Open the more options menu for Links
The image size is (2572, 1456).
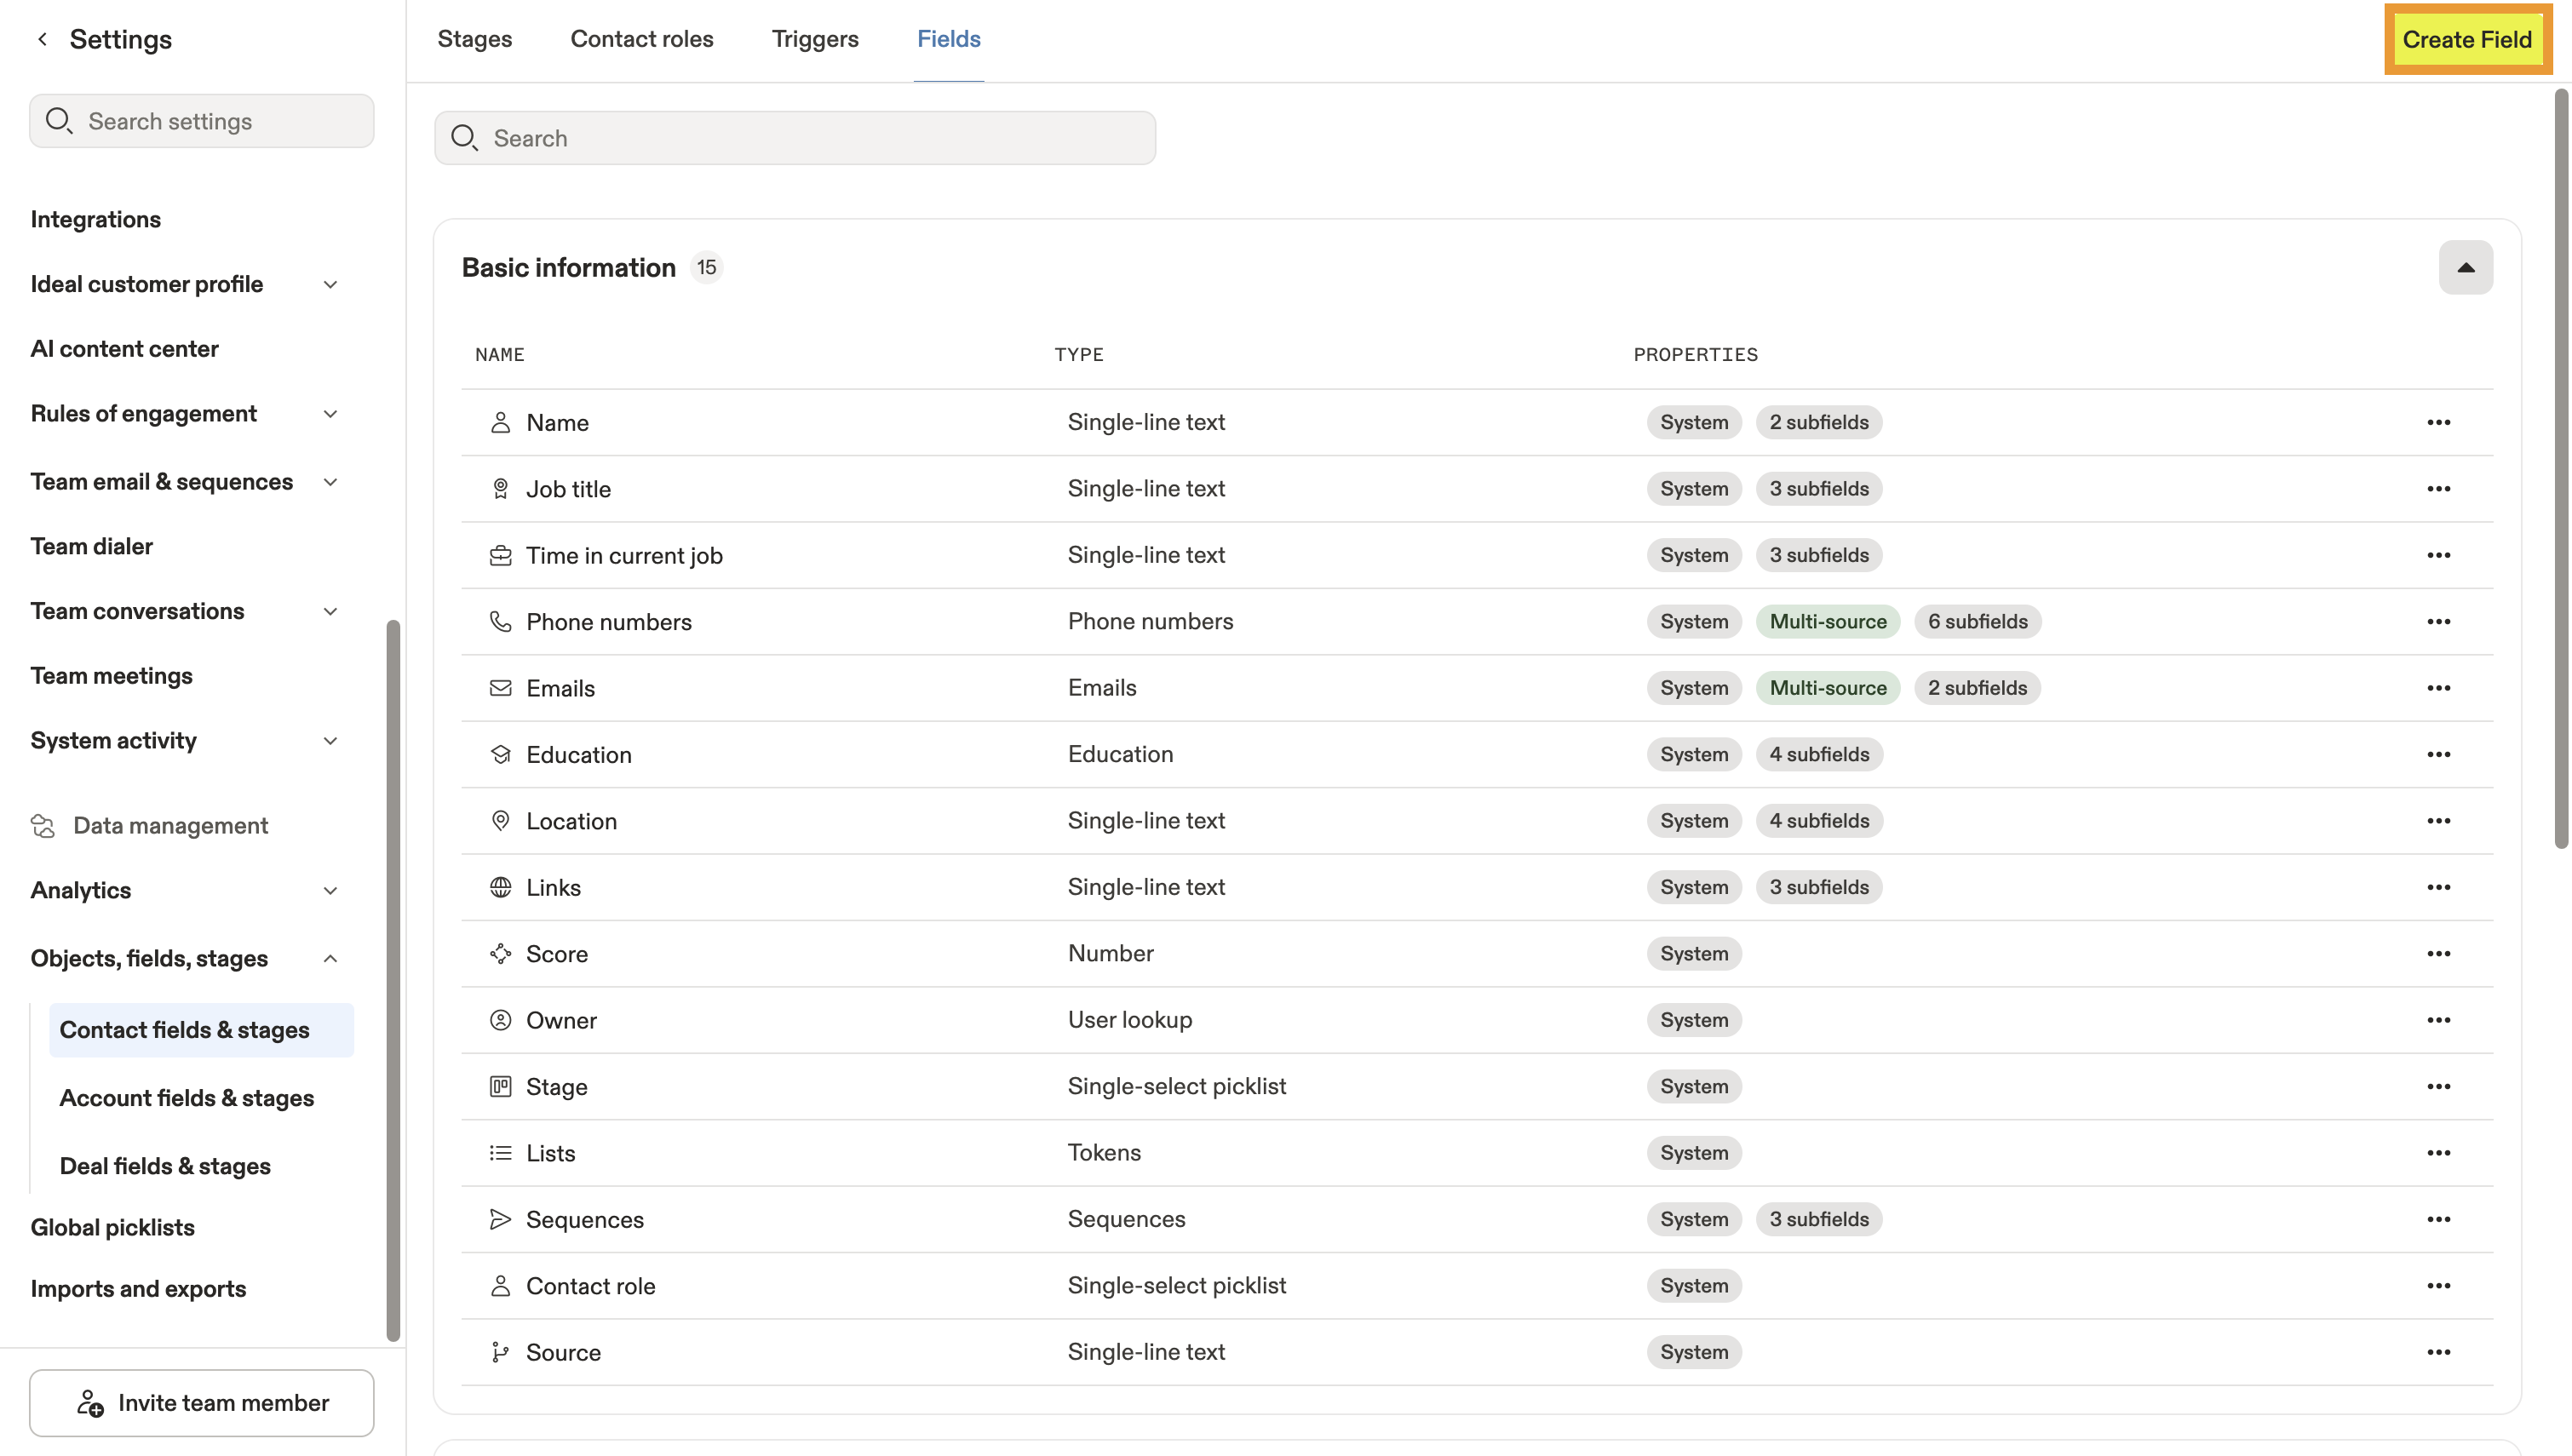pos(2438,887)
